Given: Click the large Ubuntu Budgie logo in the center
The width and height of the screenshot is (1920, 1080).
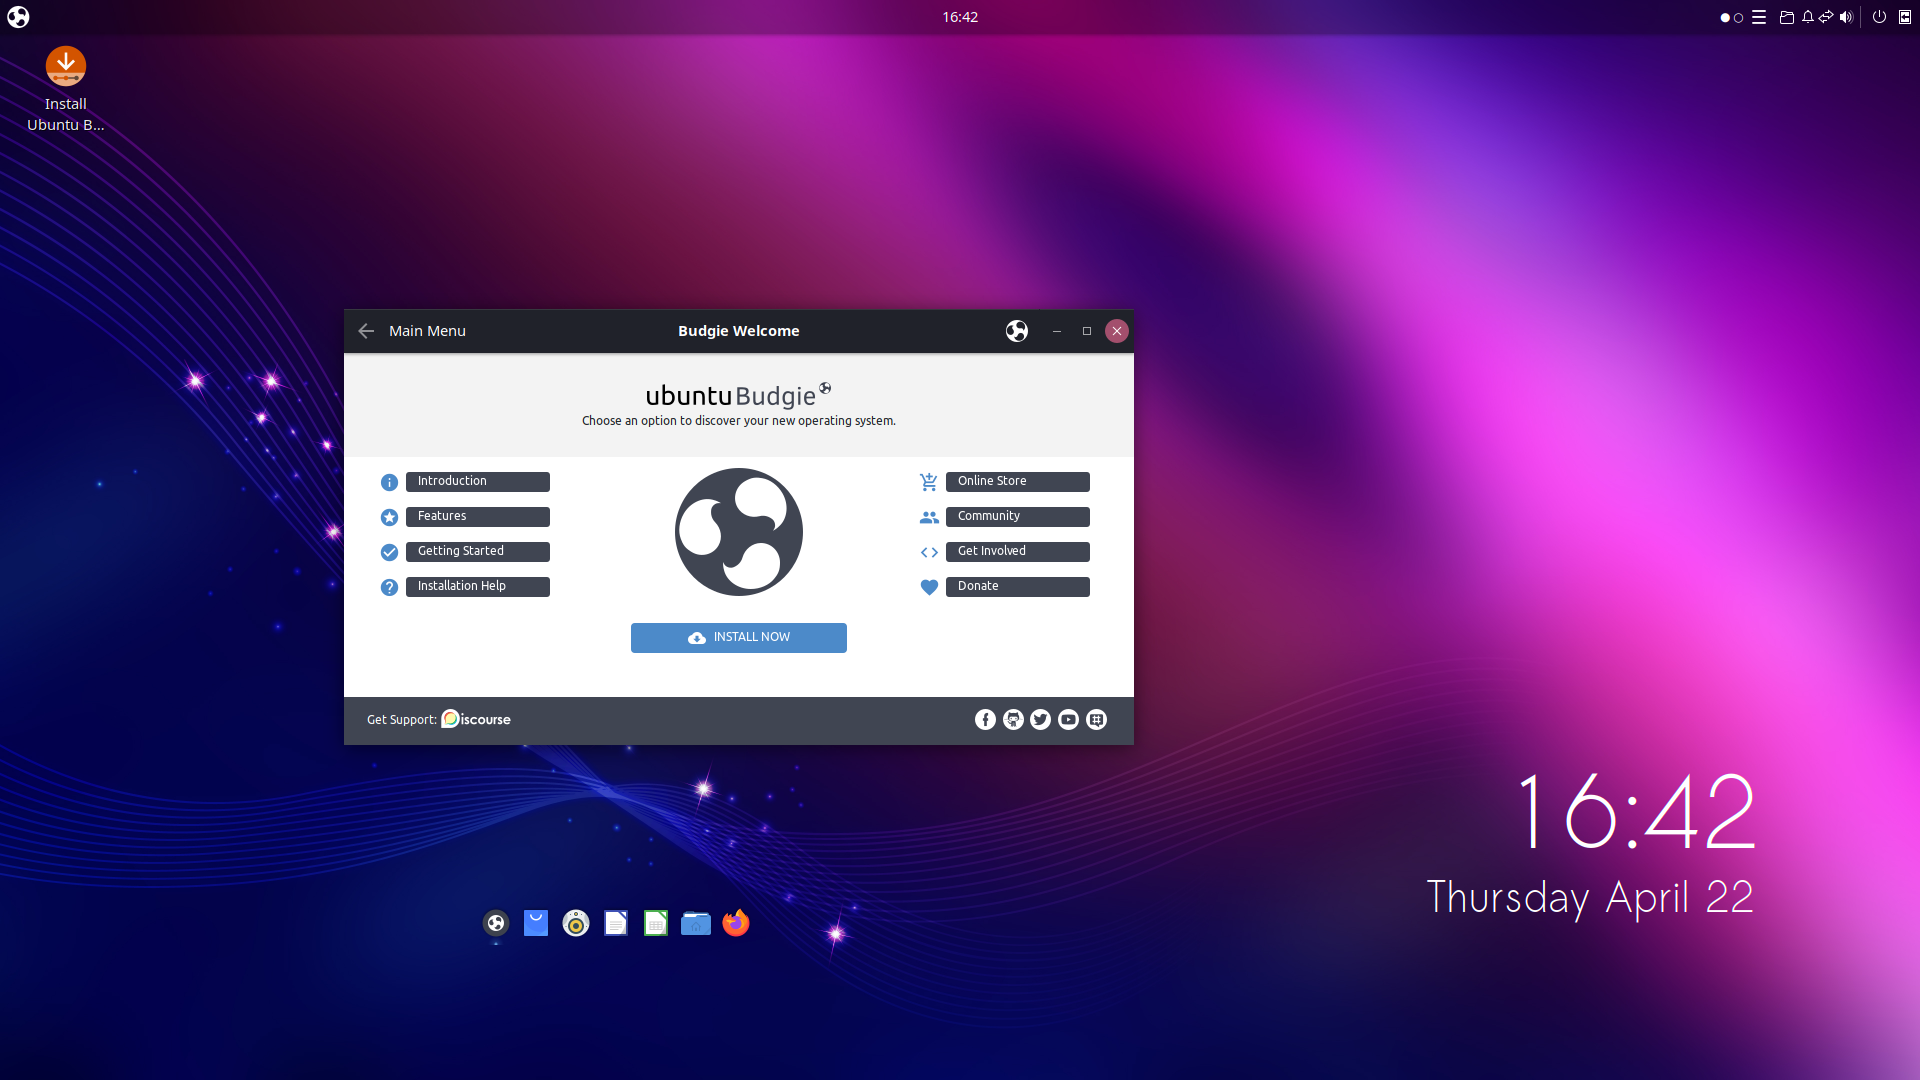Looking at the screenshot, I should 739,532.
